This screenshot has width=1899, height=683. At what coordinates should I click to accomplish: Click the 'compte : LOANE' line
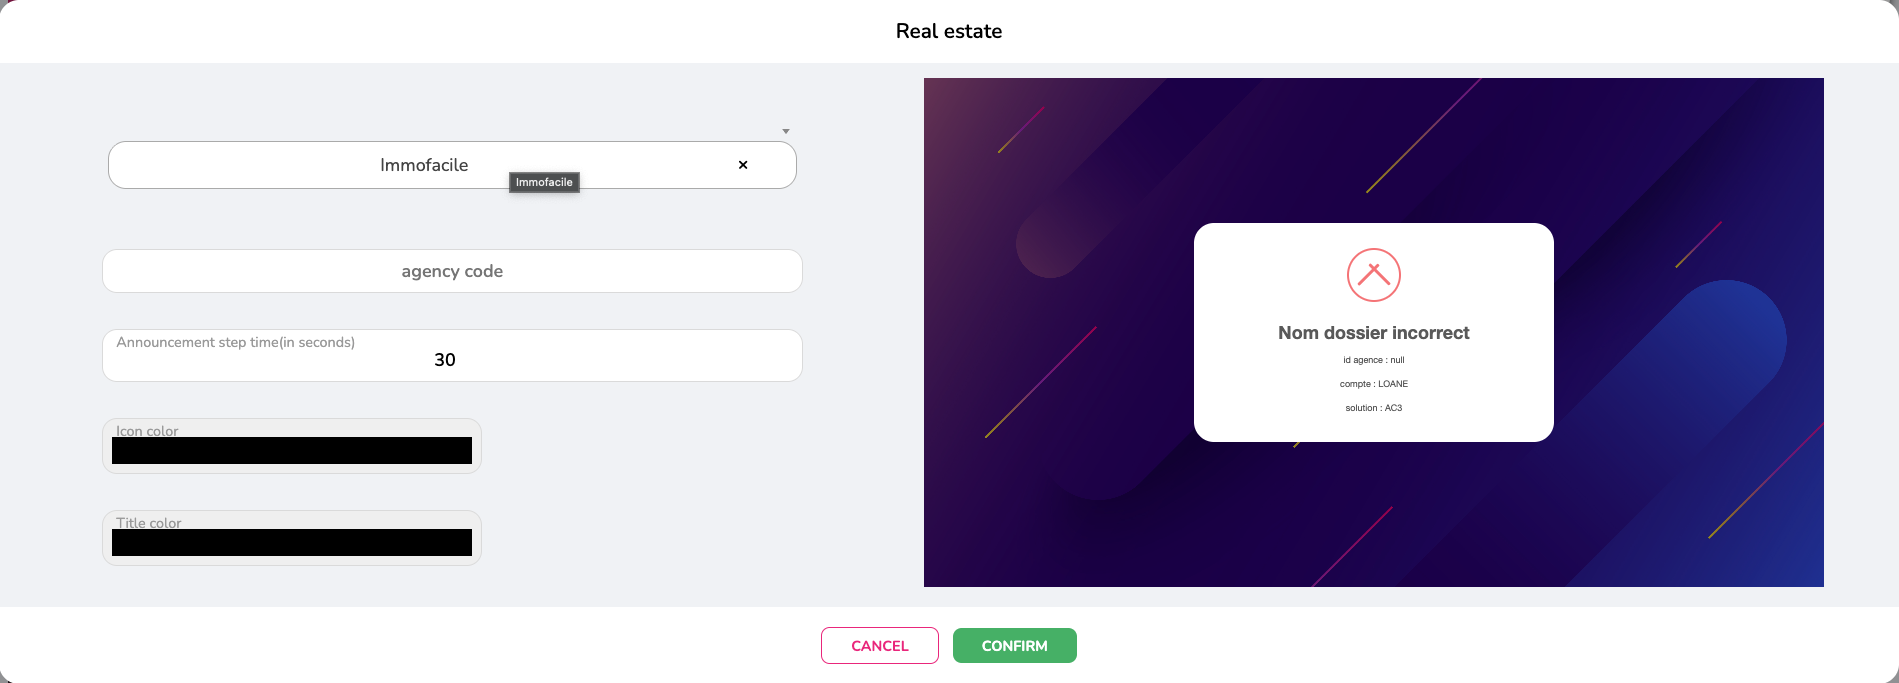click(1373, 384)
